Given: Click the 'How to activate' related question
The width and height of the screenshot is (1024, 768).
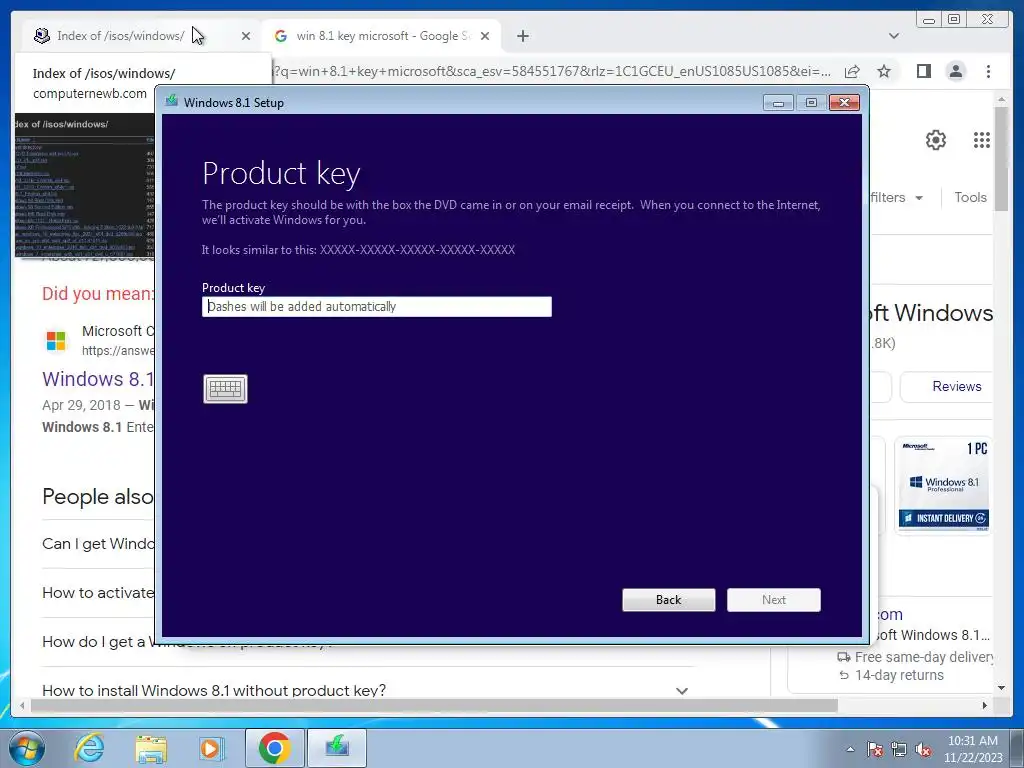Looking at the screenshot, I should tap(98, 593).
